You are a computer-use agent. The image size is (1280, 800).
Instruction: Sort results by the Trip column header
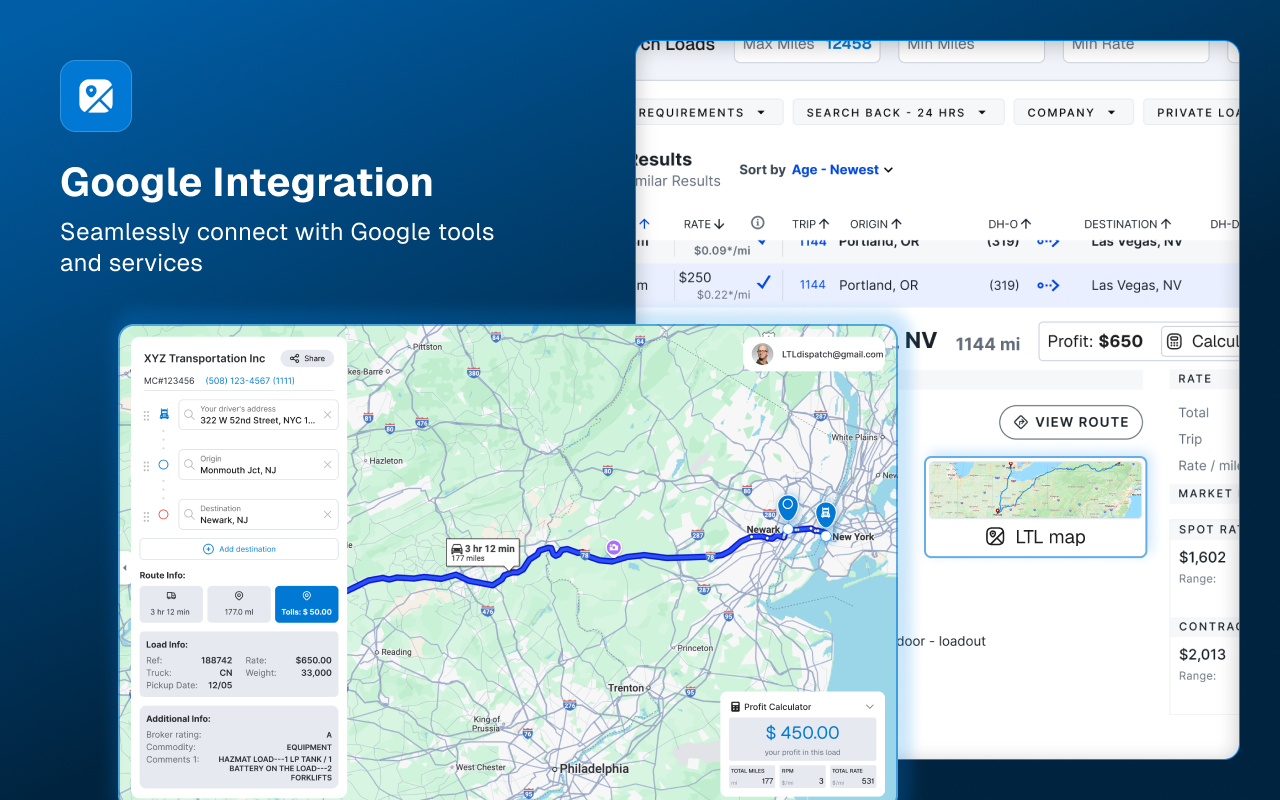813,224
